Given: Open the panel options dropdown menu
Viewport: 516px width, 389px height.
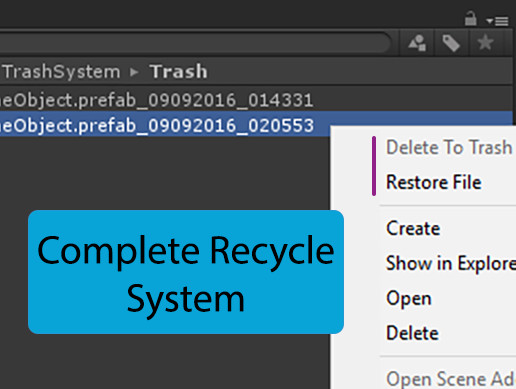Looking at the screenshot, I should click(x=497, y=21).
